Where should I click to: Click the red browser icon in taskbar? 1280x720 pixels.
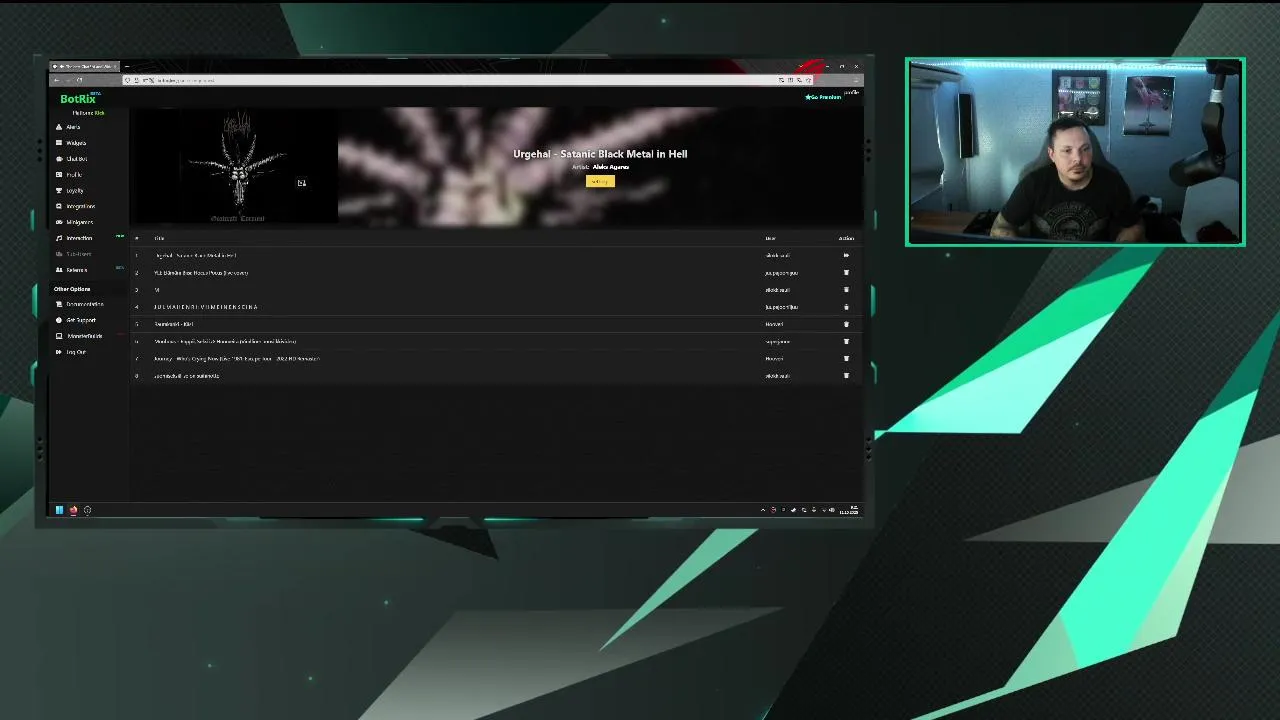point(73,510)
